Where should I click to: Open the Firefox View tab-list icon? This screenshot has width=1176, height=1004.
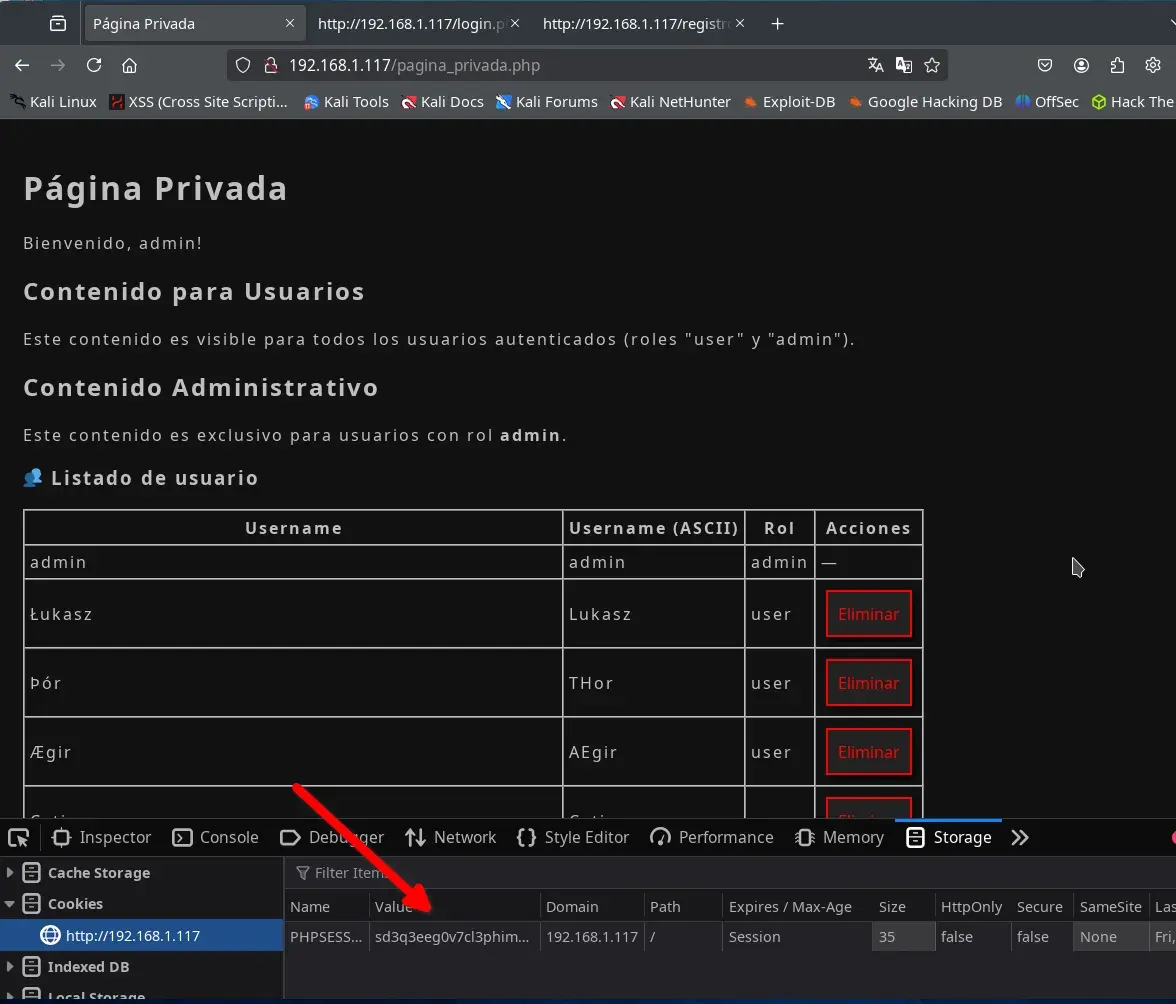coord(58,24)
